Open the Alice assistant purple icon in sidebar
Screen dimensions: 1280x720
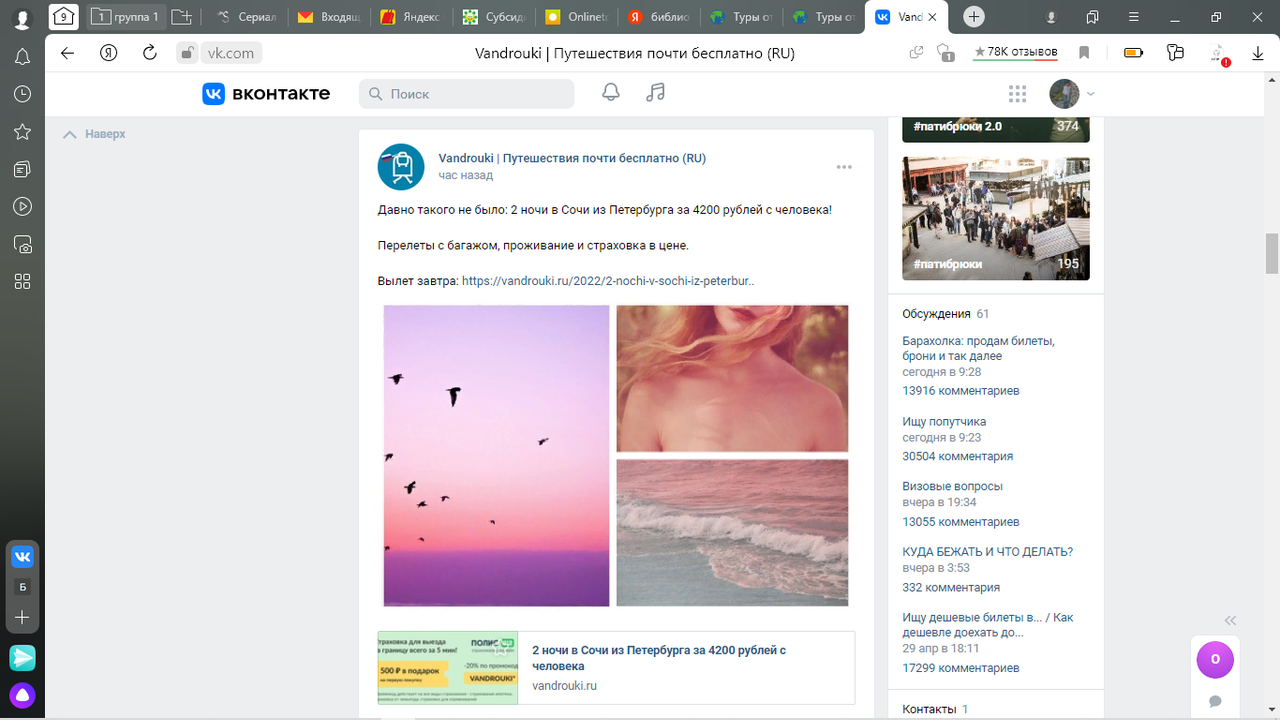[x=22, y=695]
